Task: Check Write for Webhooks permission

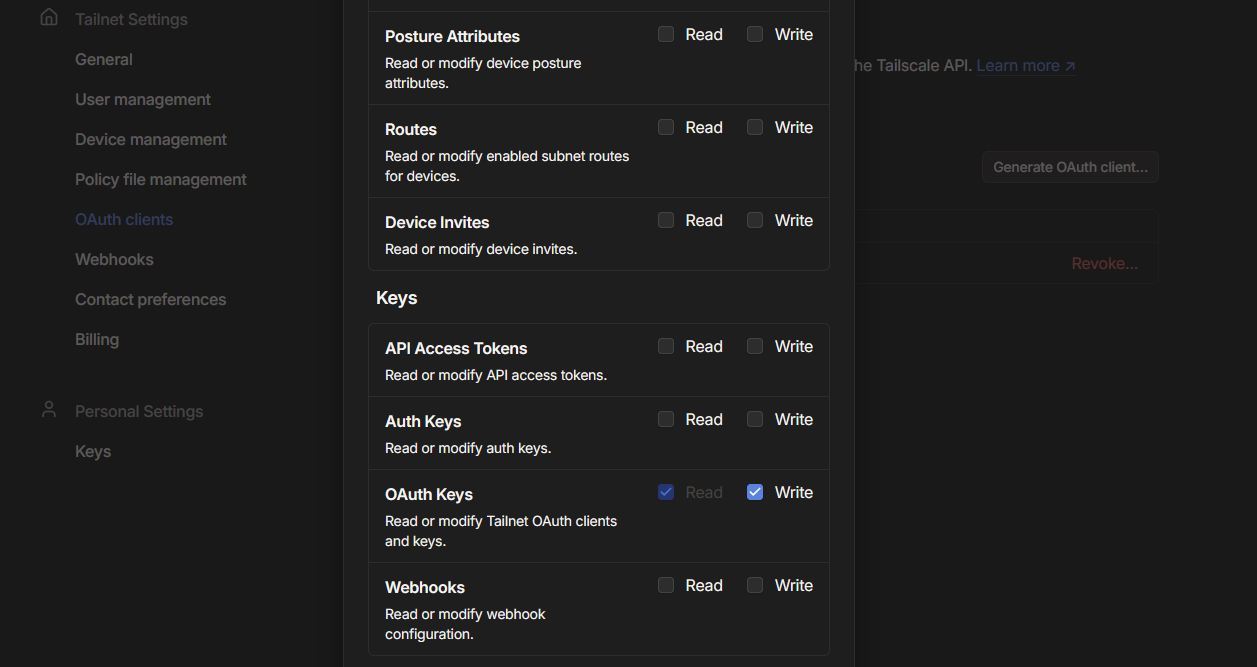Action: click(x=755, y=585)
